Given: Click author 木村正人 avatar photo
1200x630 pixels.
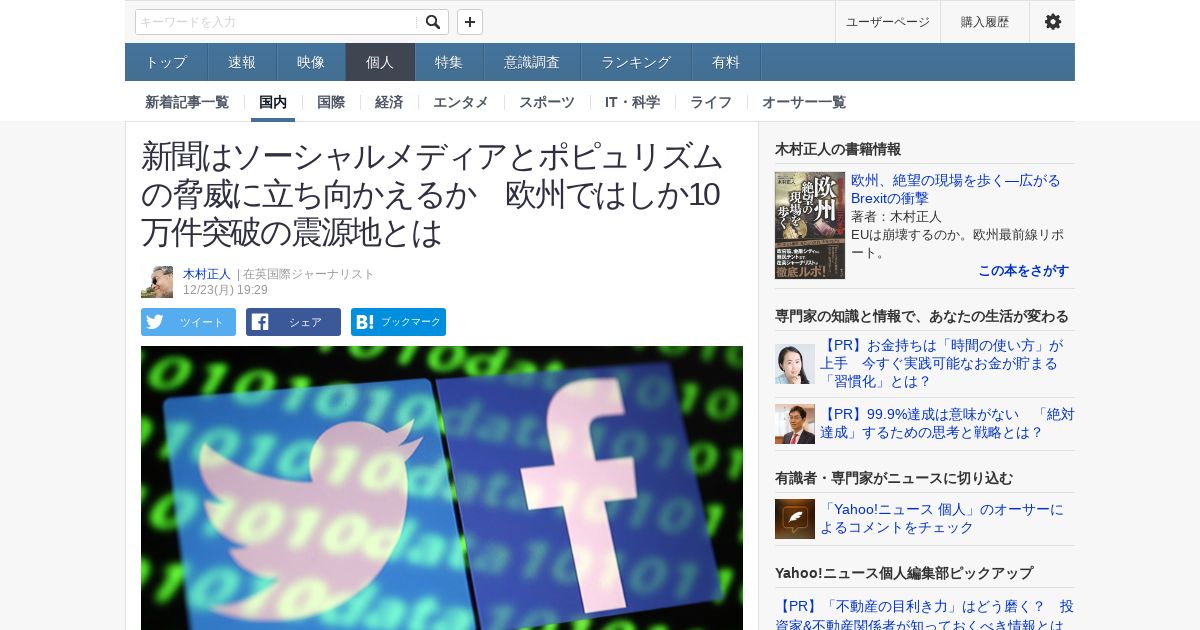Looking at the screenshot, I should [x=157, y=282].
